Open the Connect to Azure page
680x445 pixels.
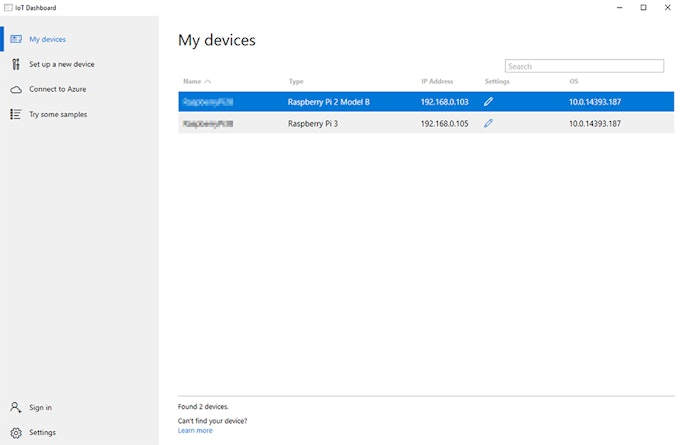click(x=57, y=90)
